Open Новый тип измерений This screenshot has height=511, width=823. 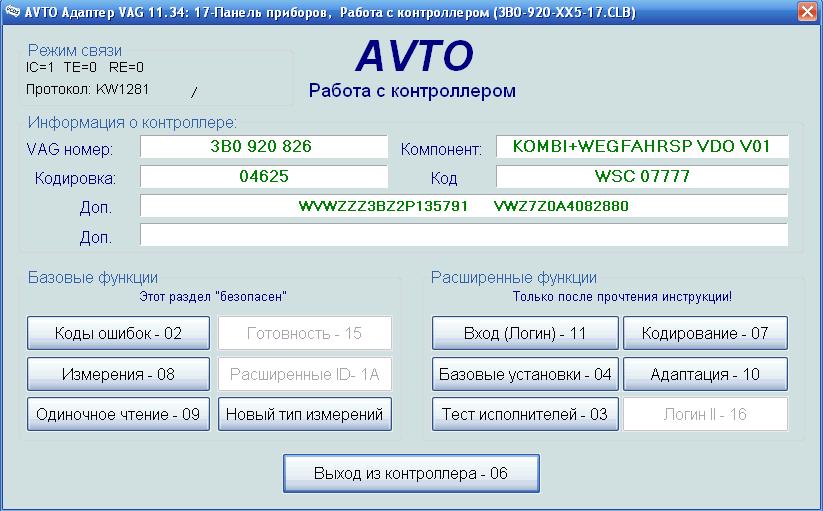coord(304,414)
